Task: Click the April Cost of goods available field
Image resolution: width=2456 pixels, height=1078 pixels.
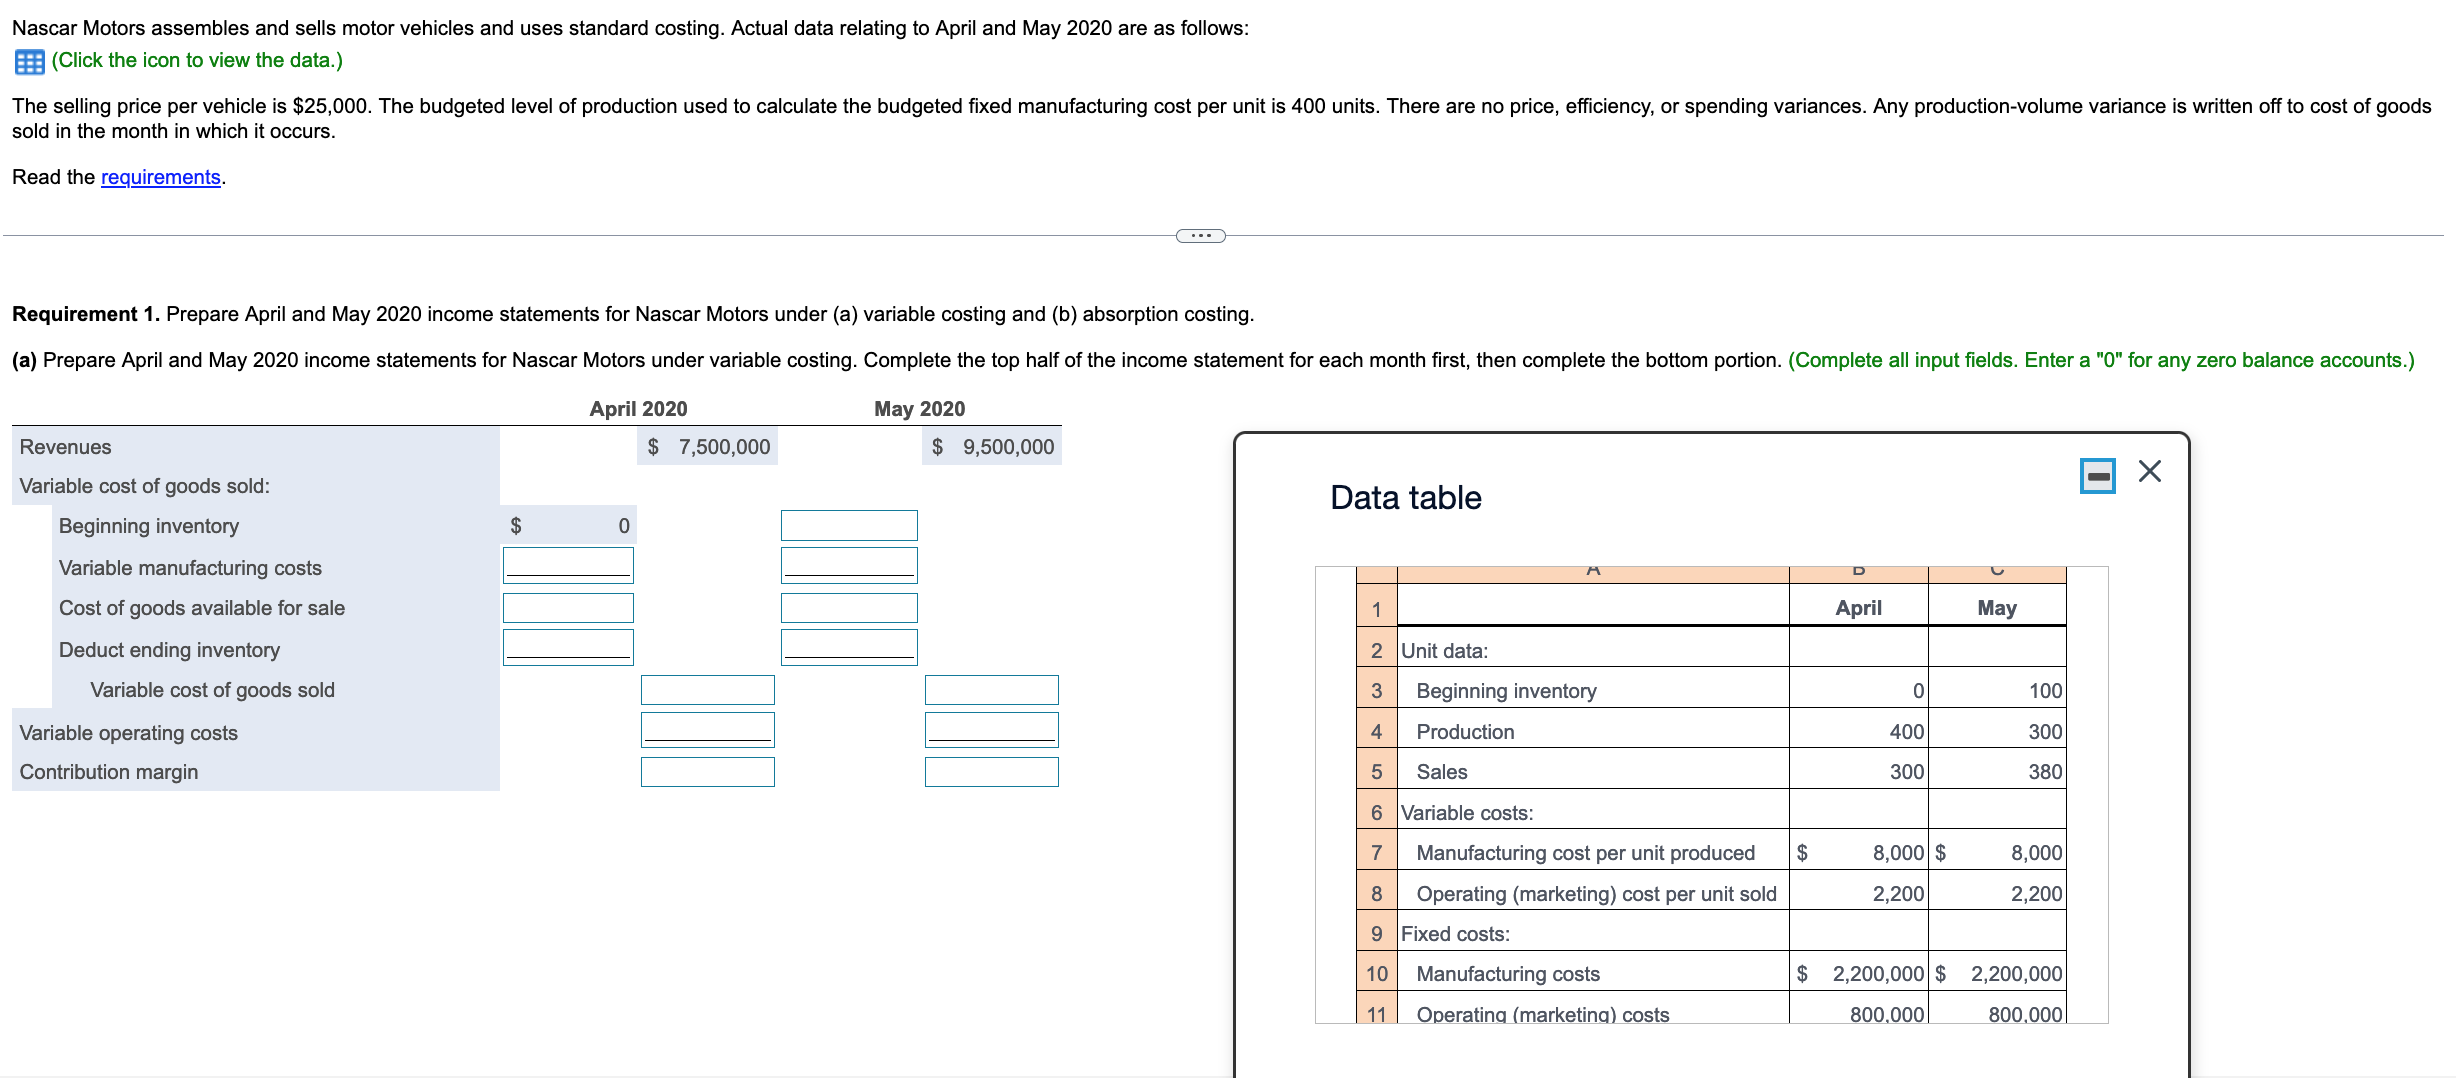Action: (x=567, y=606)
